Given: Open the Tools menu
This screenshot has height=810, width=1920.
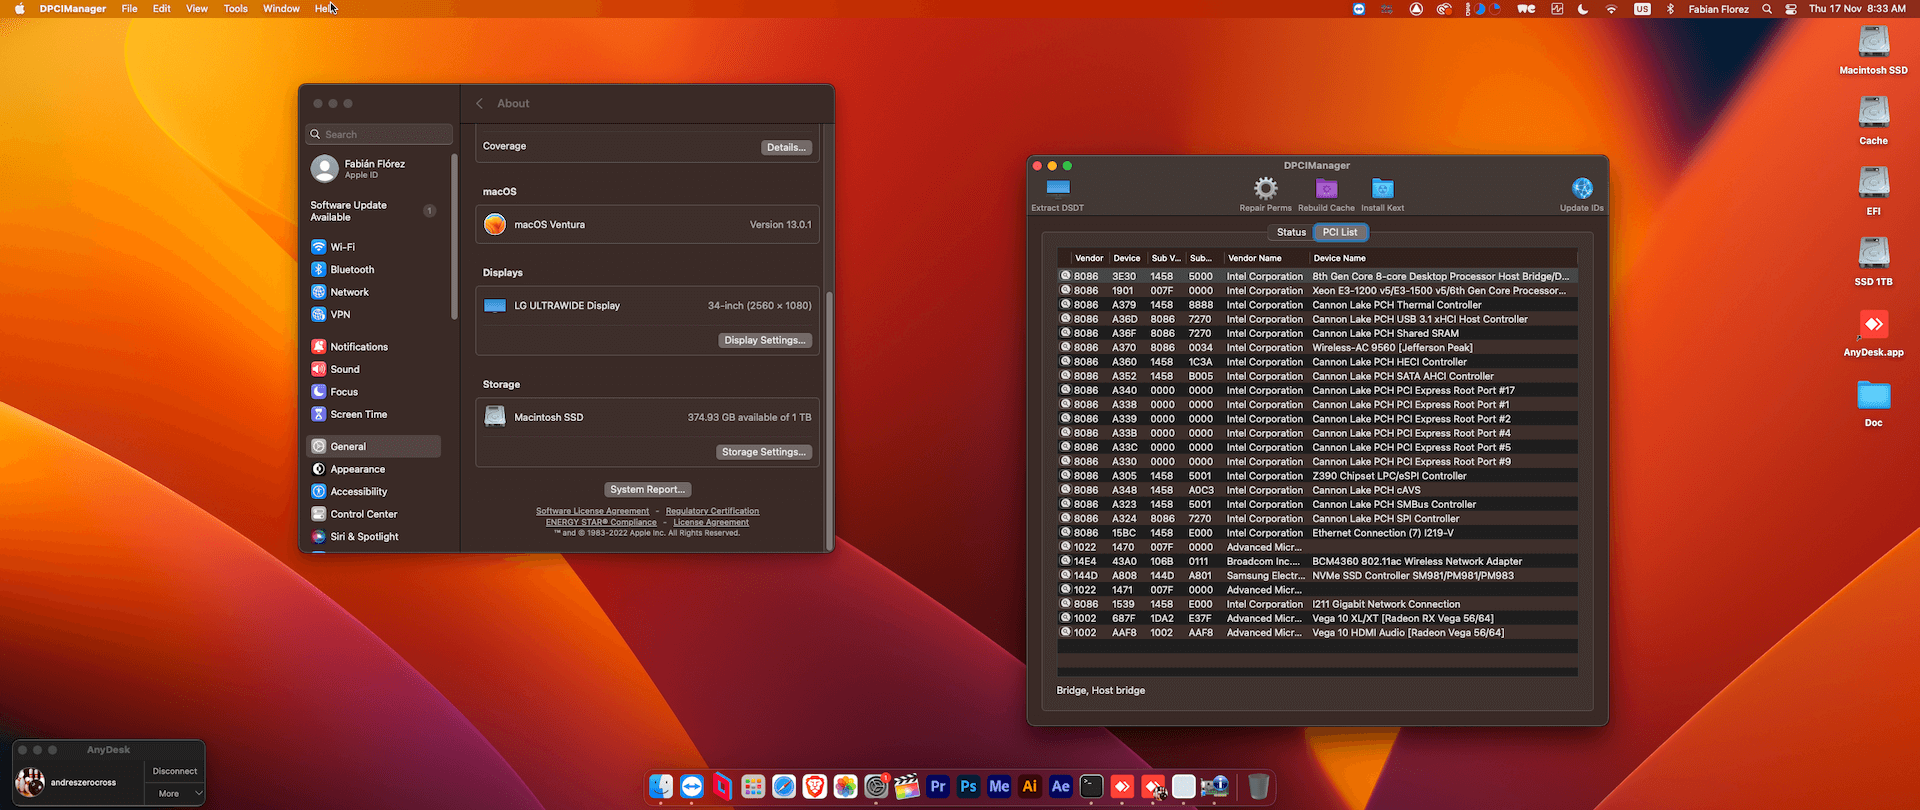Looking at the screenshot, I should pos(236,9).
